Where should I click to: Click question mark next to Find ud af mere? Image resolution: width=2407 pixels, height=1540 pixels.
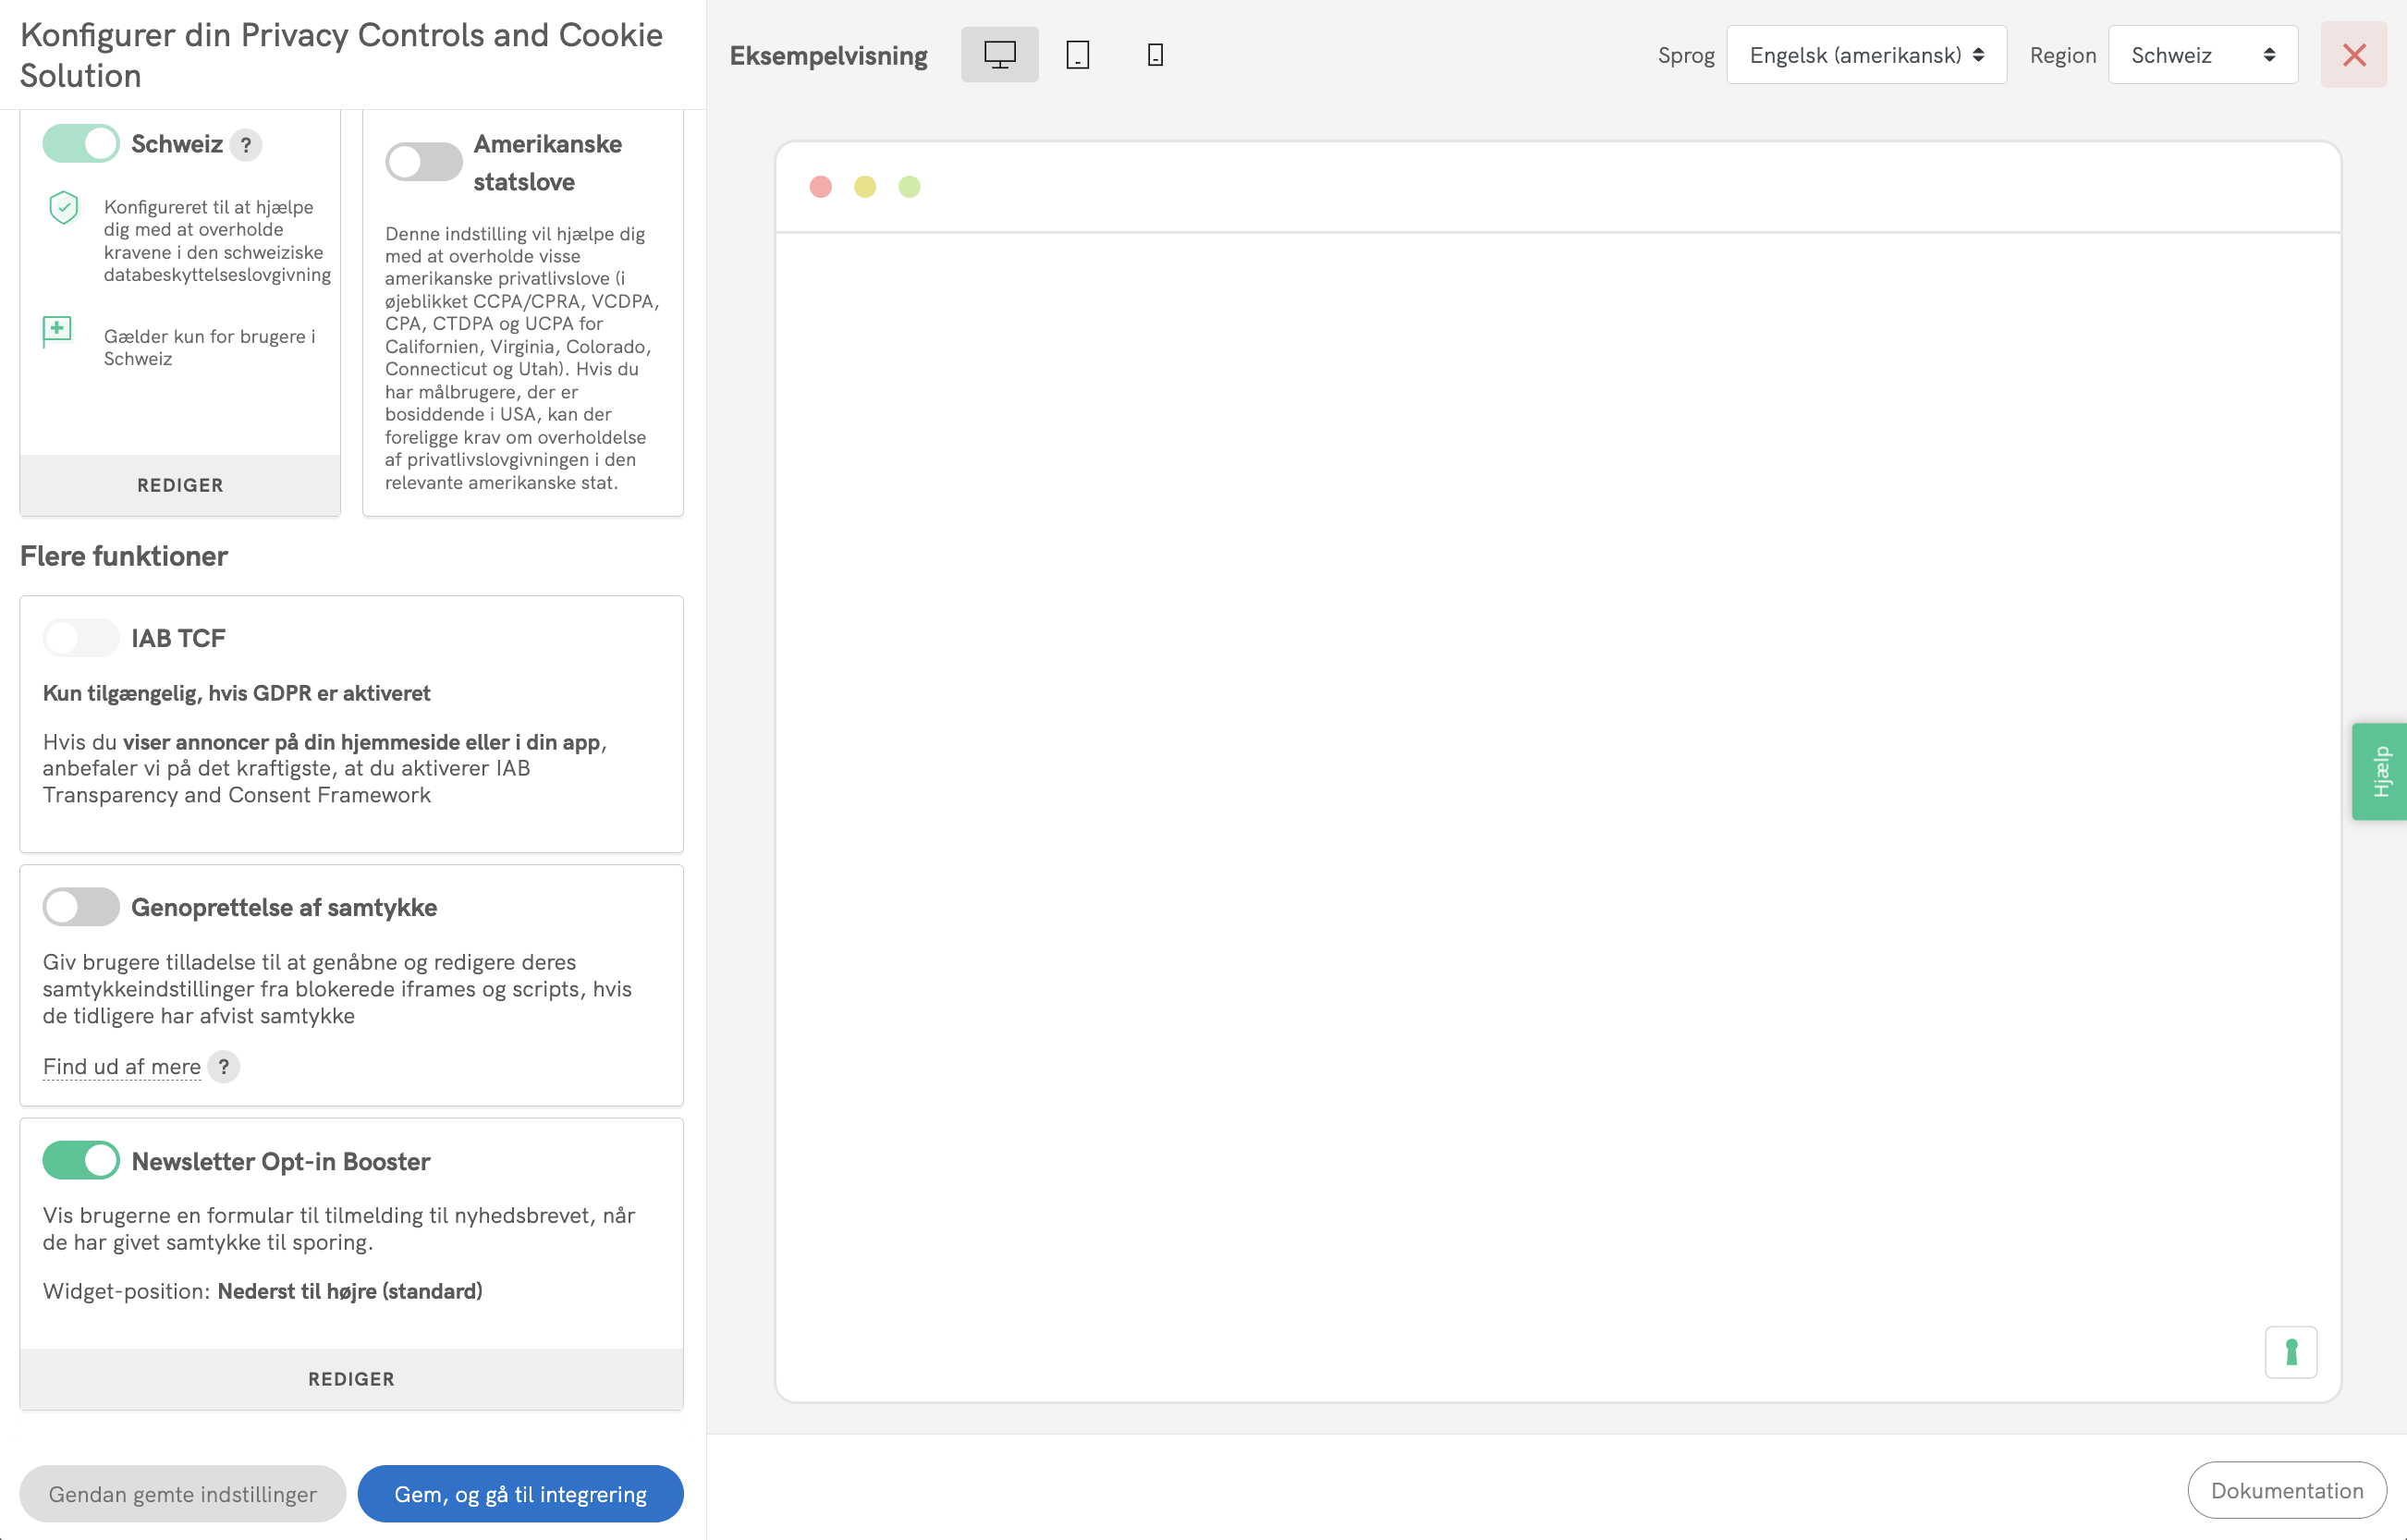(x=224, y=1067)
